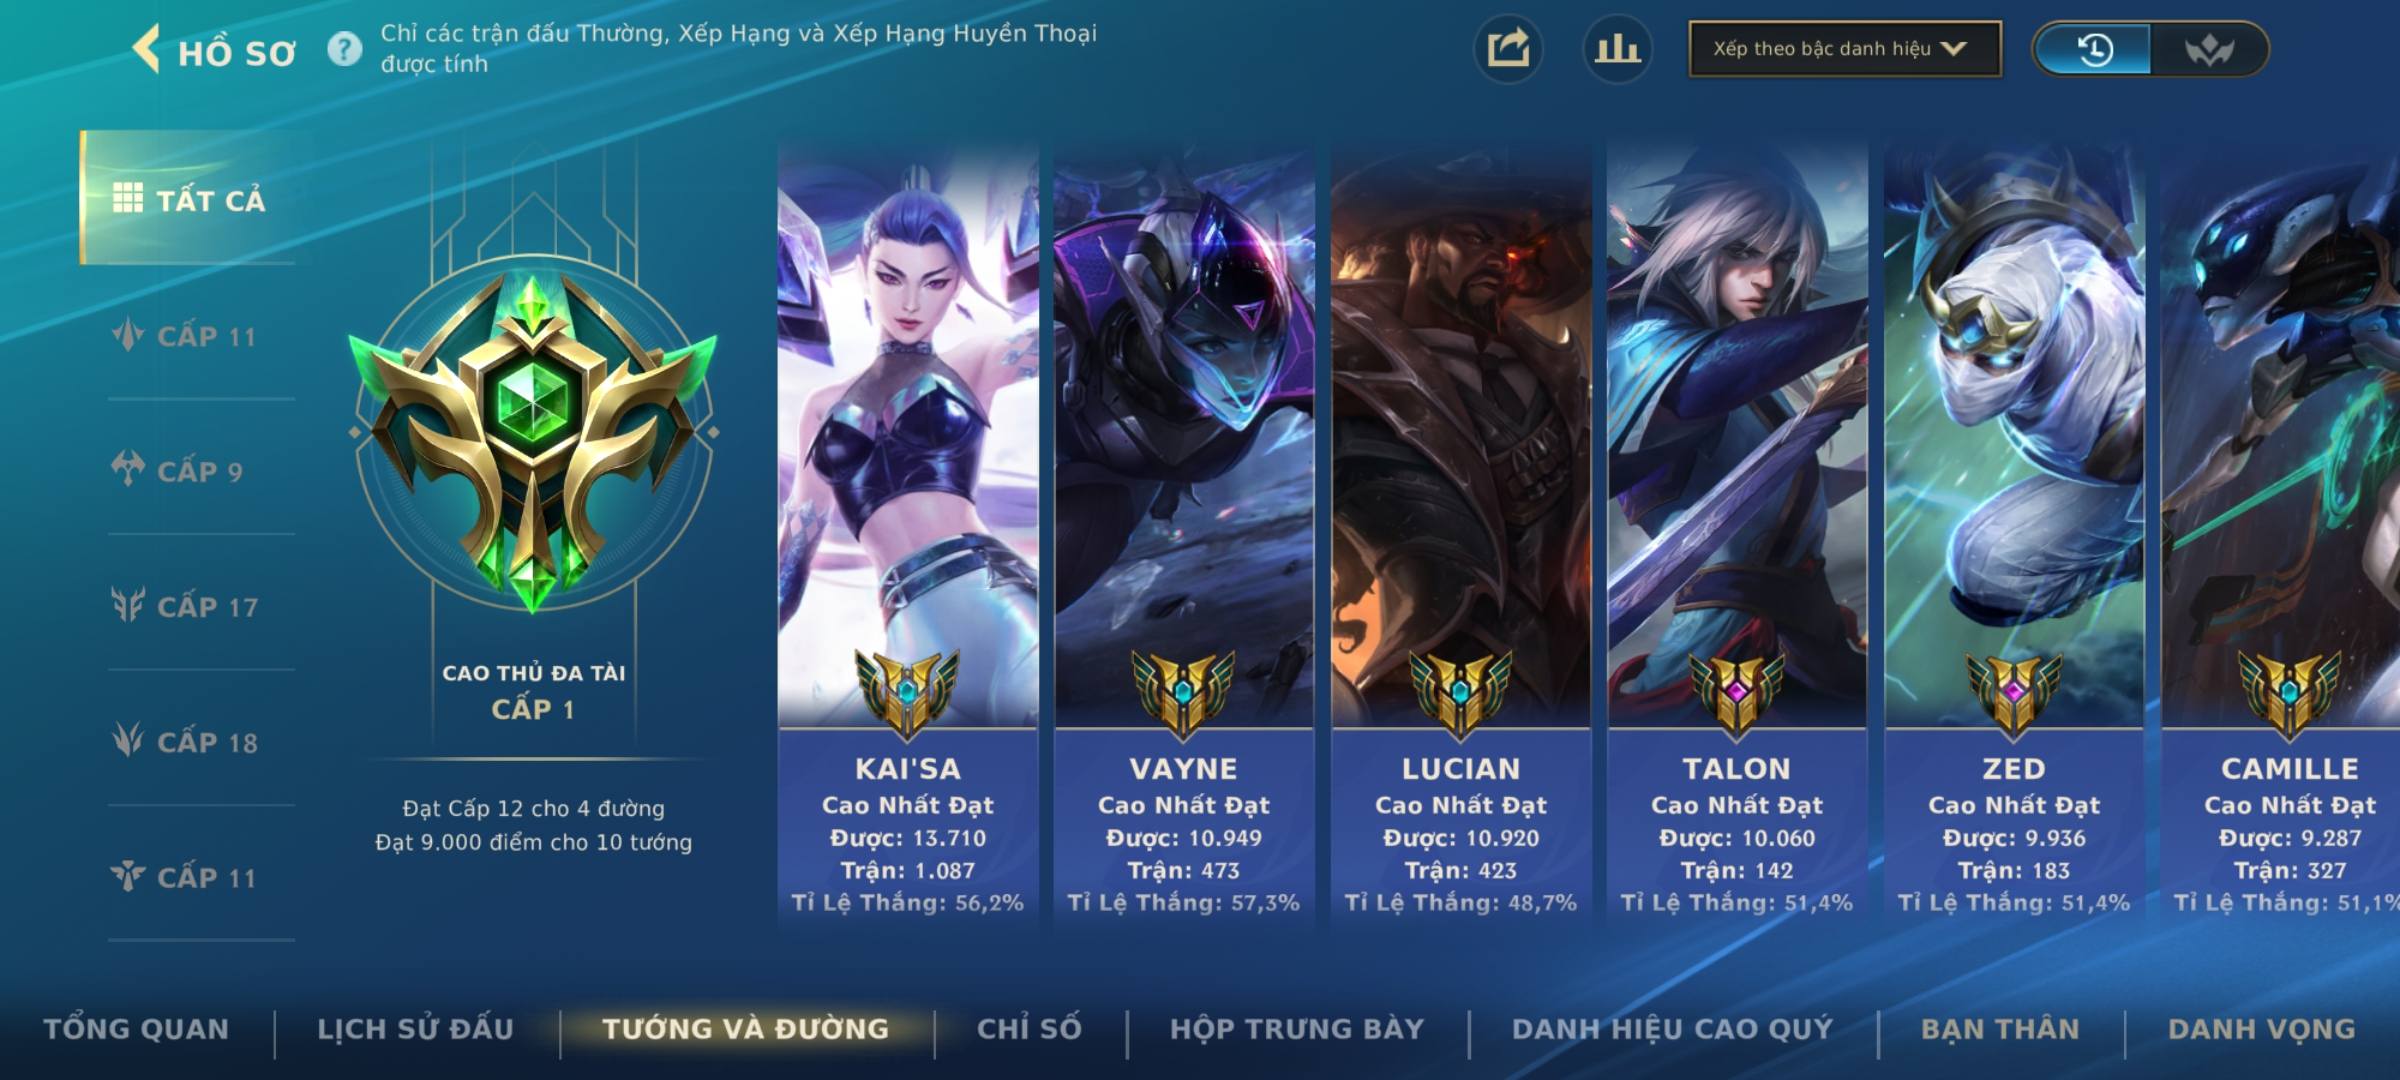The image size is (2400, 1080).
Task: Expand the Xếp theo bậc danh hiệu dropdown
Action: [1845, 49]
